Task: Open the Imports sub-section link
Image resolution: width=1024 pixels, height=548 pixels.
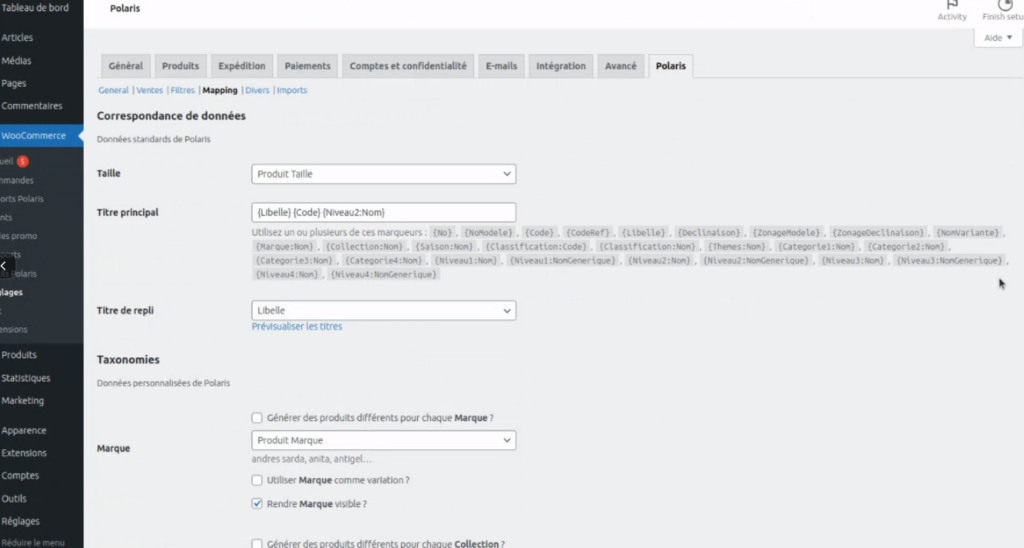Action: [x=292, y=90]
